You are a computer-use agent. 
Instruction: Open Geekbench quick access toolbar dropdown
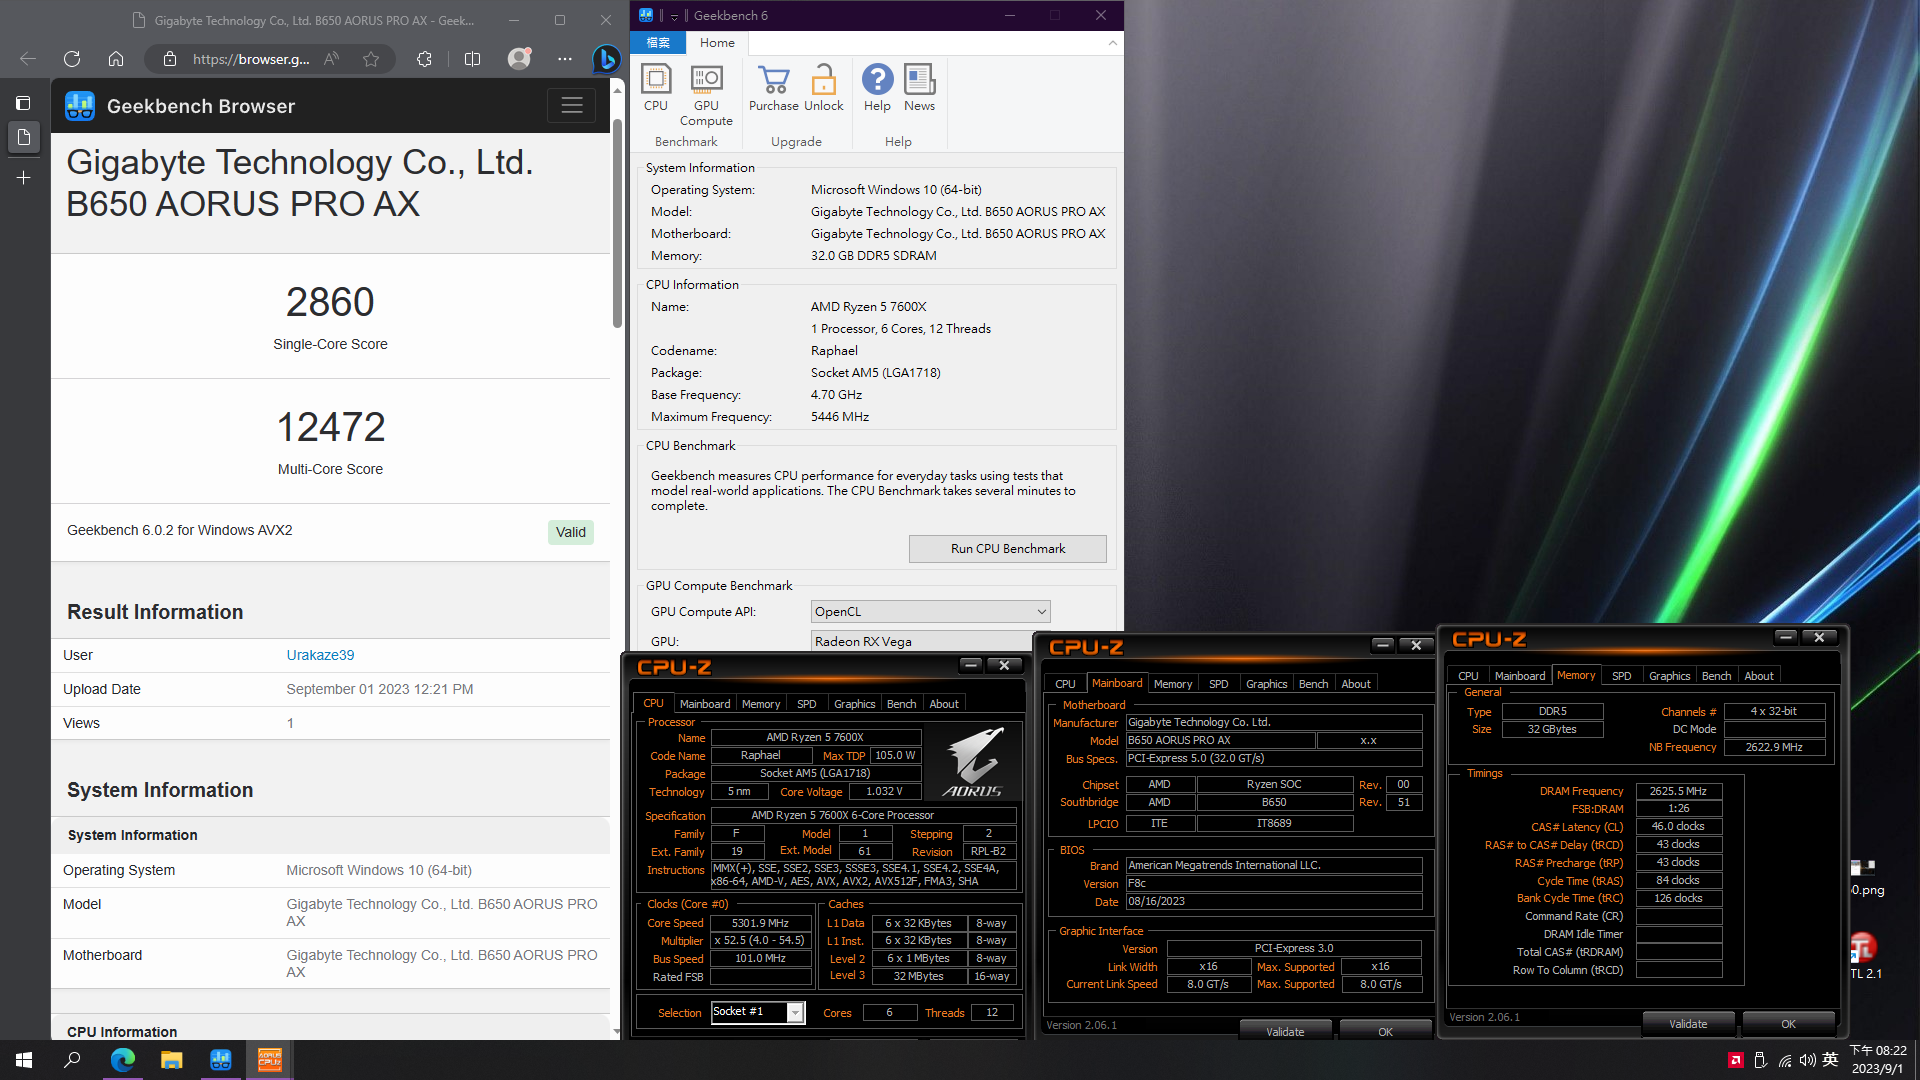675,16
